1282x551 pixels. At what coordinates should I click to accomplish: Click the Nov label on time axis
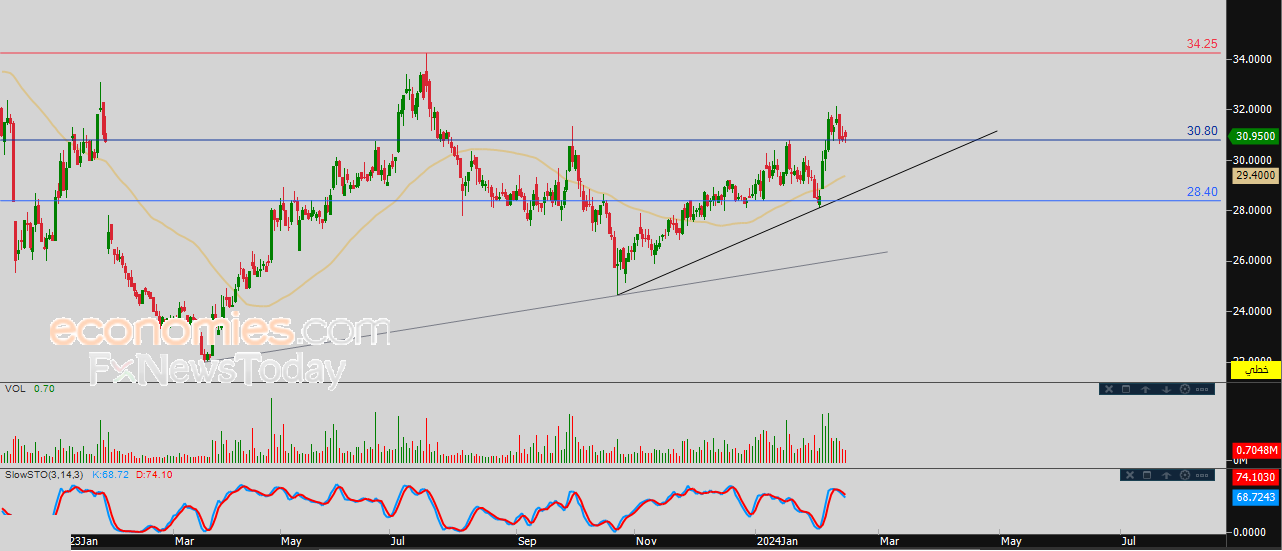[x=646, y=541]
